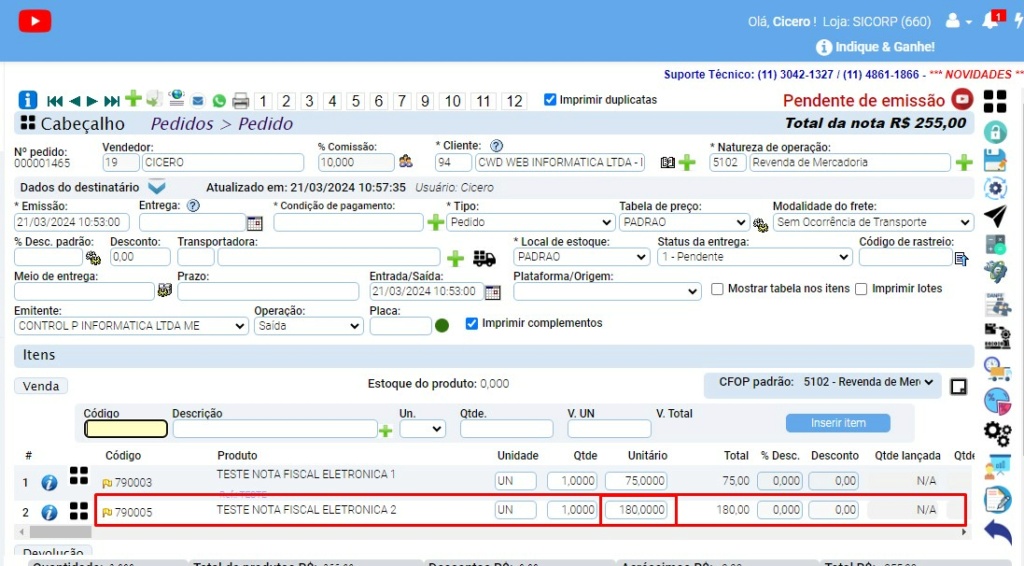Click the Descrição item input field
Viewport: 1024px width, 566px height.
click(x=275, y=429)
